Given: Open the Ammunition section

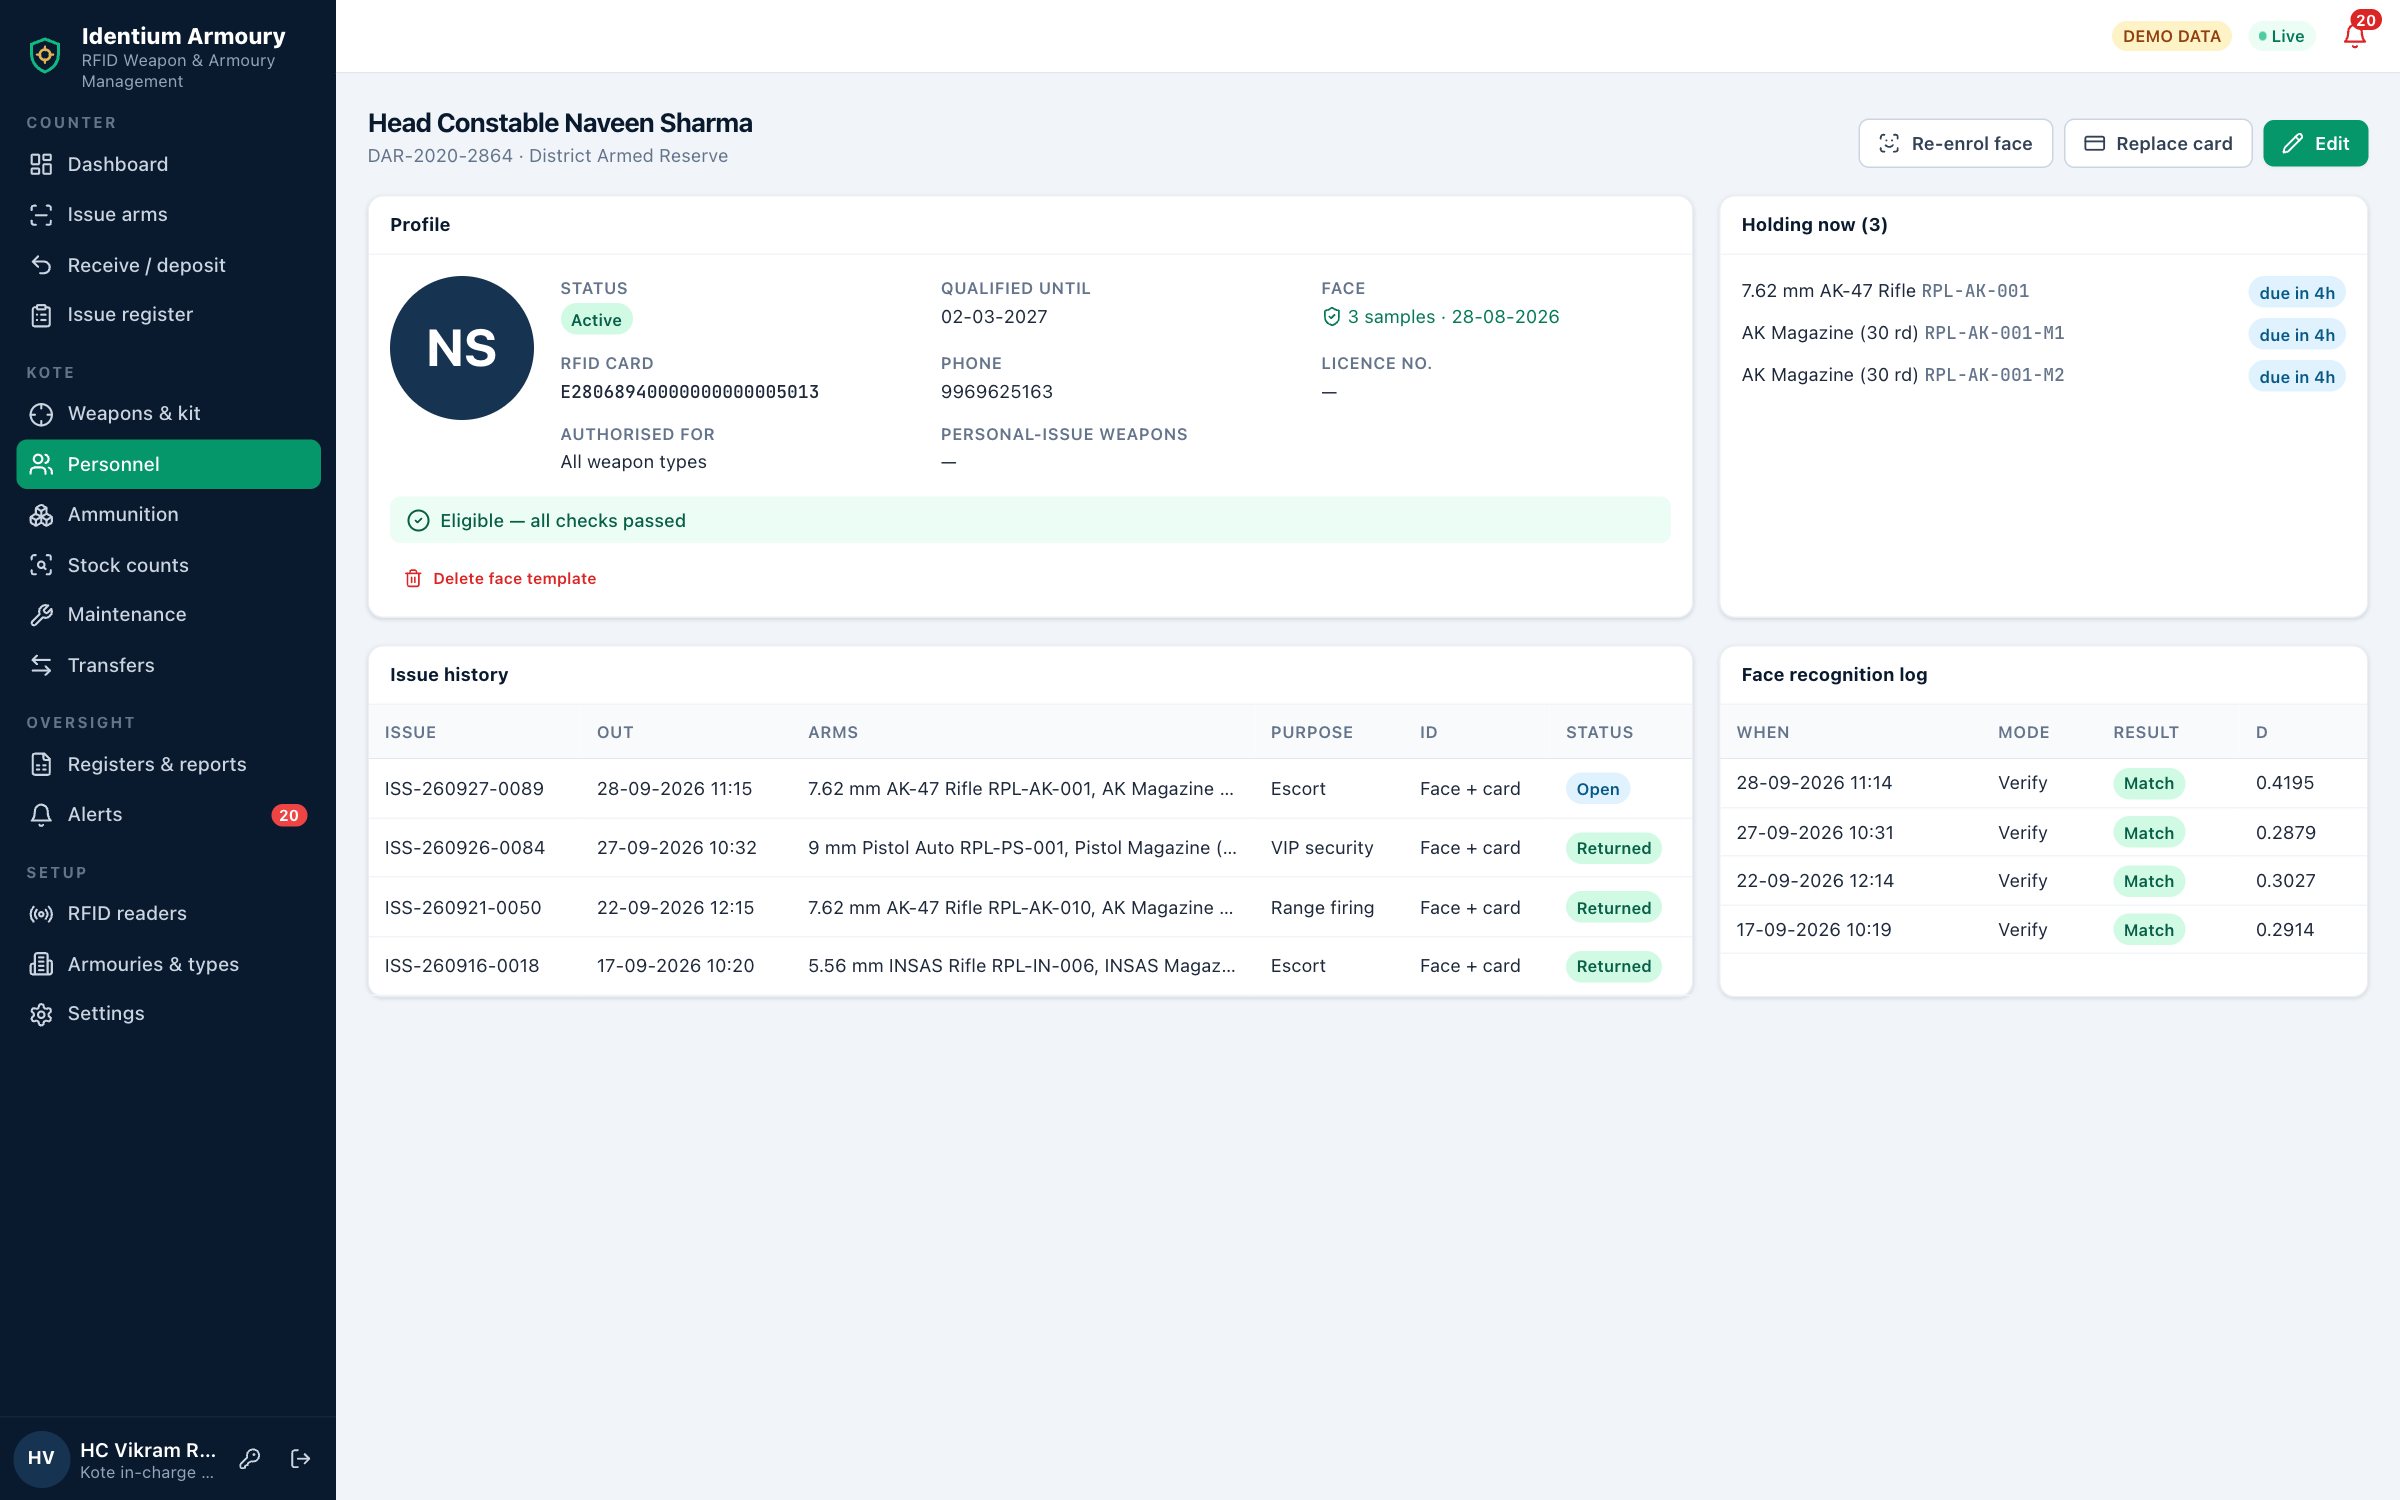Looking at the screenshot, I should tap(168, 514).
